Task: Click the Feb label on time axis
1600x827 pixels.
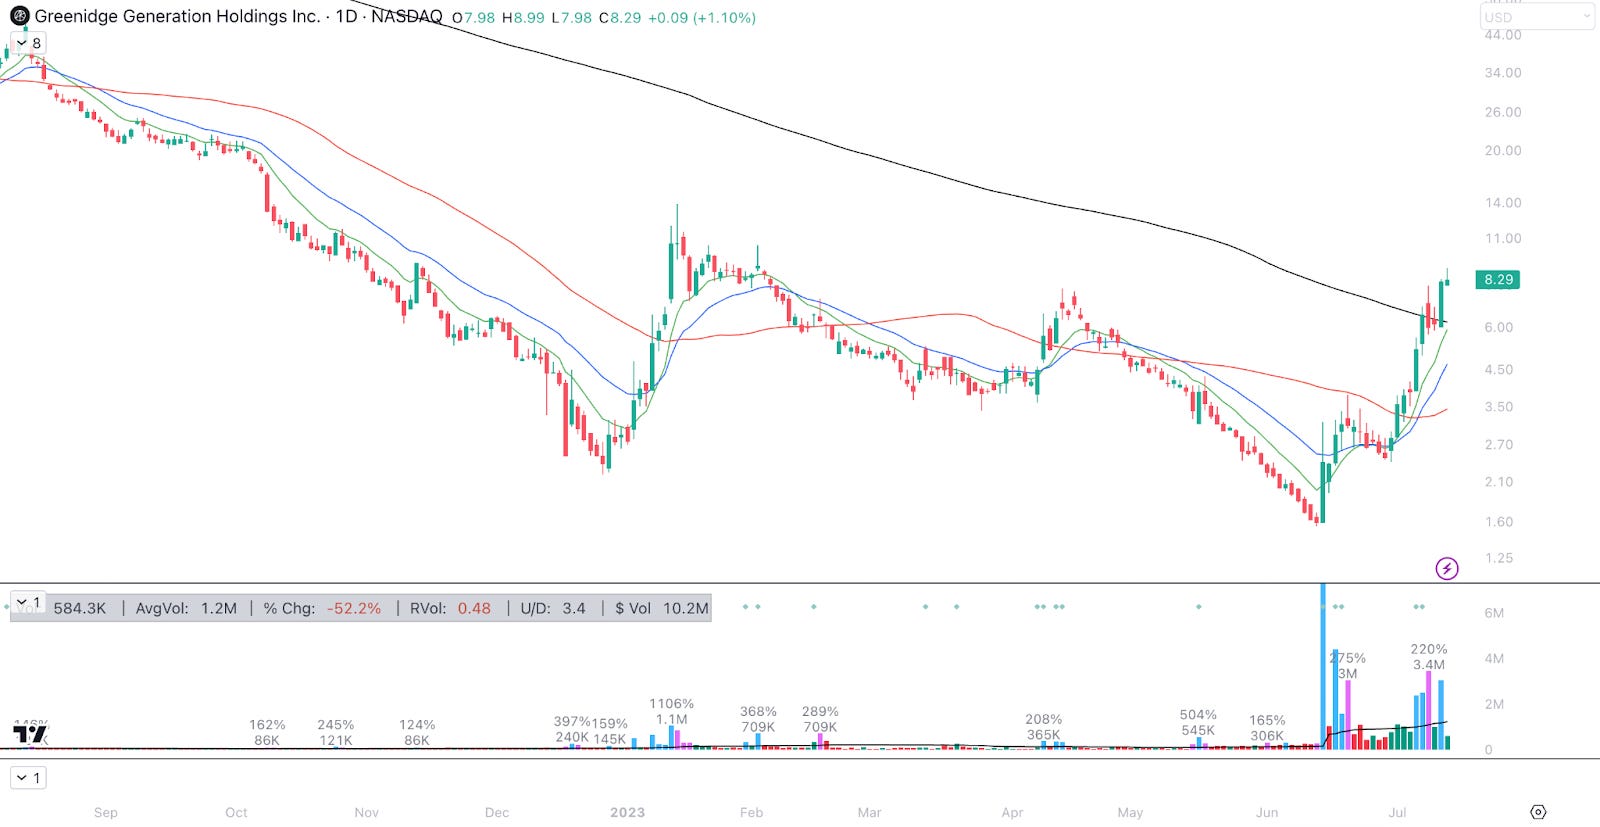Action: (751, 812)
